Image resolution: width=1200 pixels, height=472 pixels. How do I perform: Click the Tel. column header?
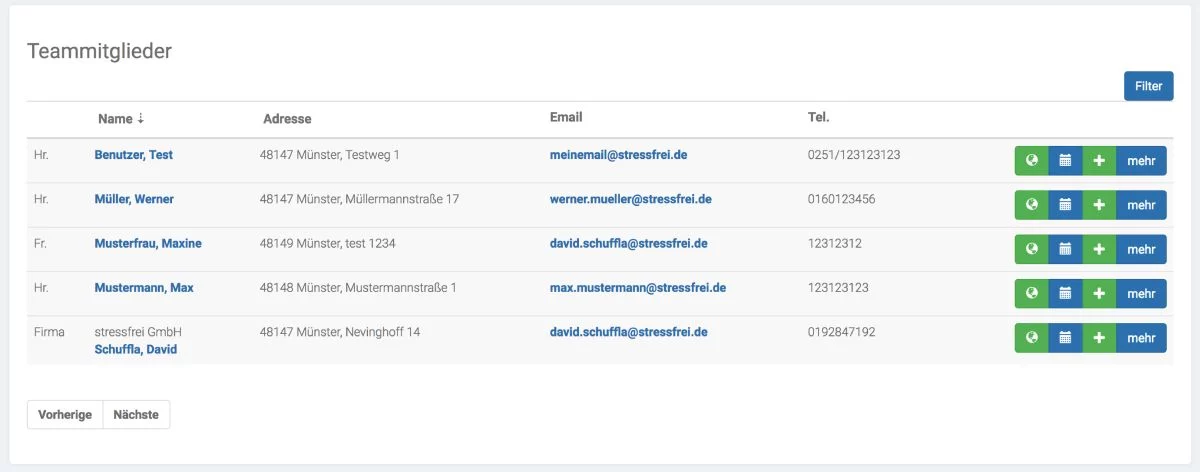(x=818, y=117)
